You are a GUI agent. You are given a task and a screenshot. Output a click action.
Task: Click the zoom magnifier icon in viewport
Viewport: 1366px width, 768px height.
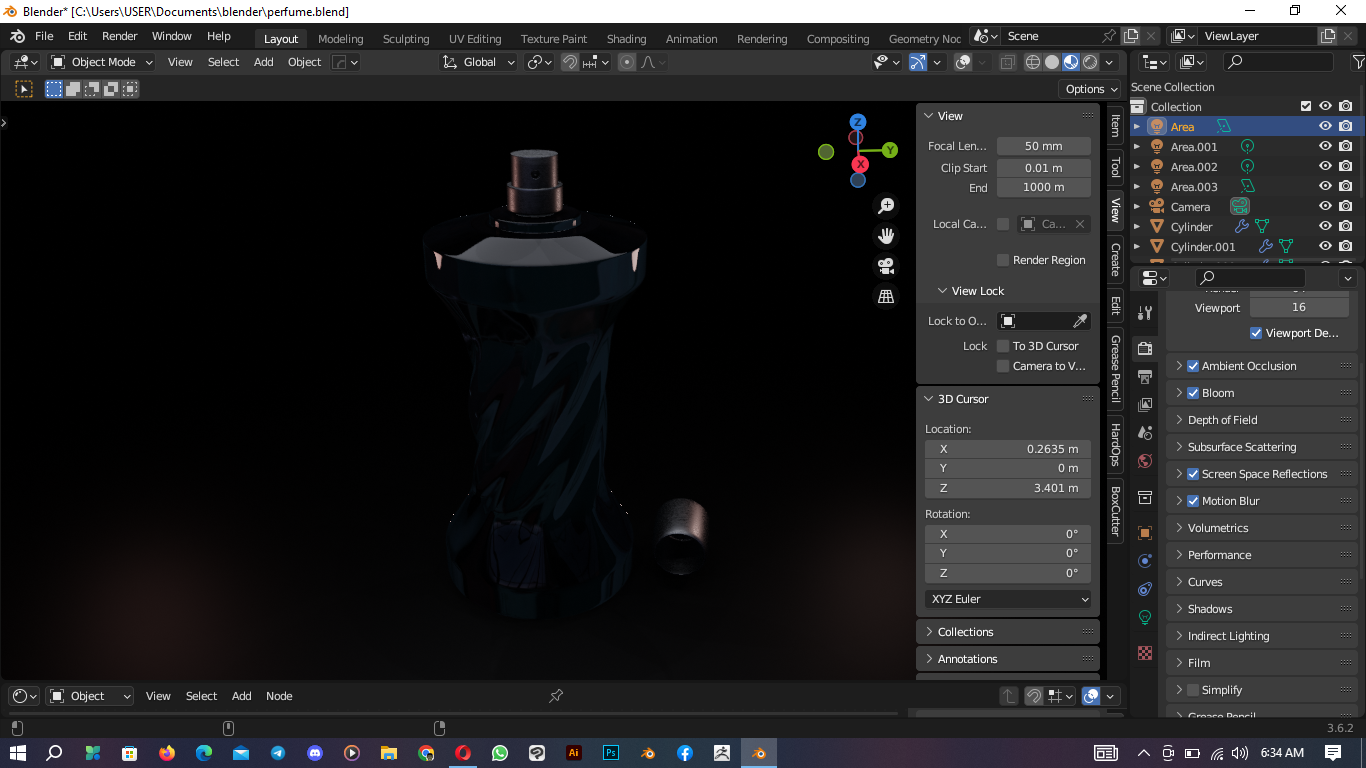coord(886,206)
